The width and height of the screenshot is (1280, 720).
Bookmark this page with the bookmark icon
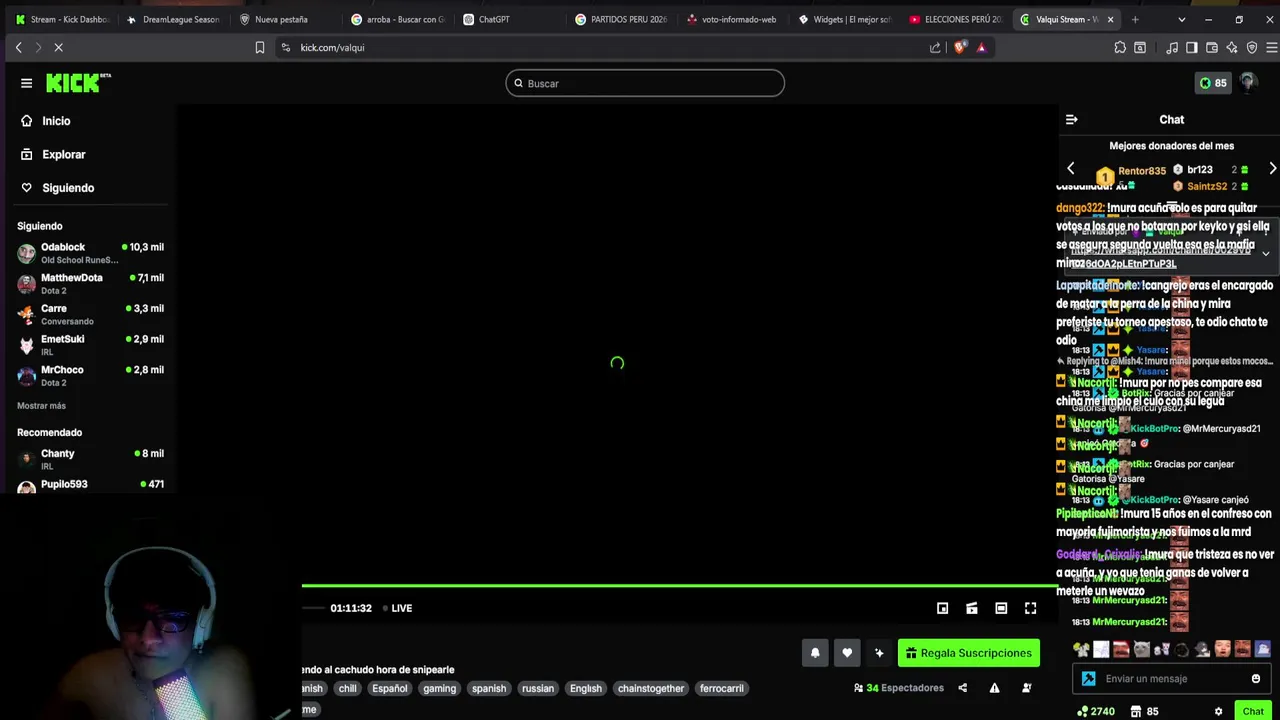260,47
